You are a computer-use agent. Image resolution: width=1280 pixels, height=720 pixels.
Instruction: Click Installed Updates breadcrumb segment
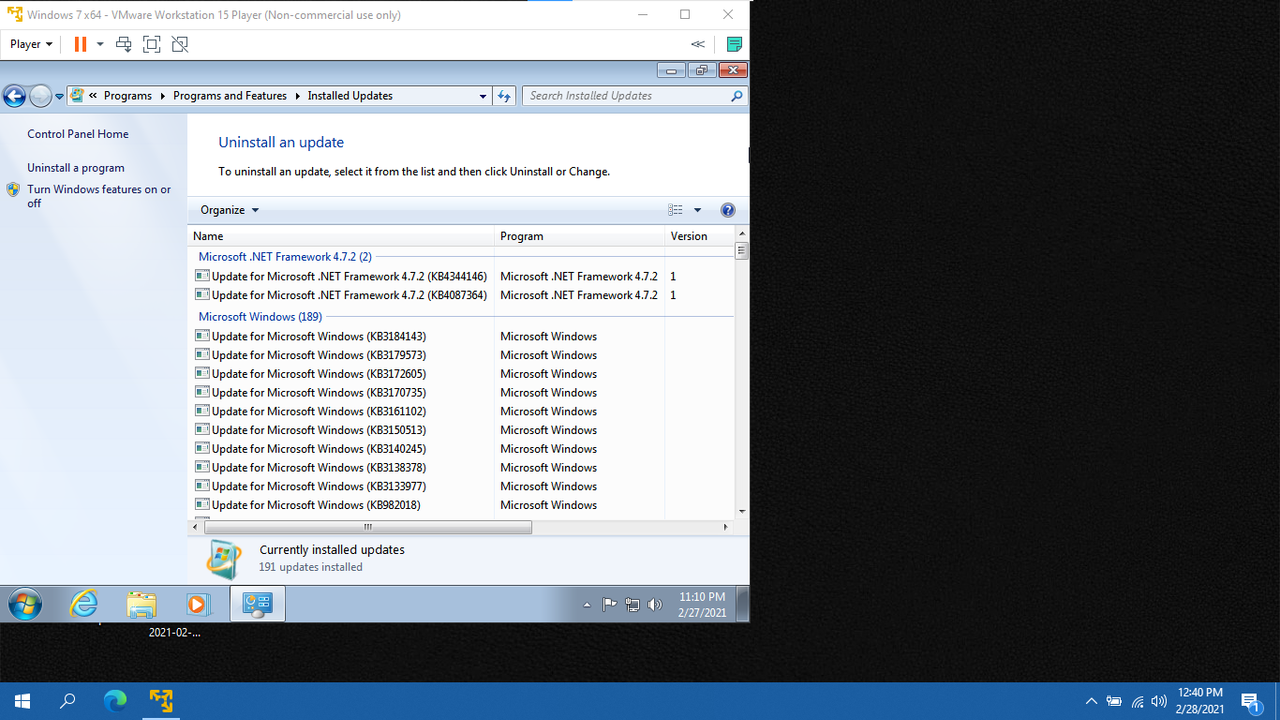(x=350, y=96)
